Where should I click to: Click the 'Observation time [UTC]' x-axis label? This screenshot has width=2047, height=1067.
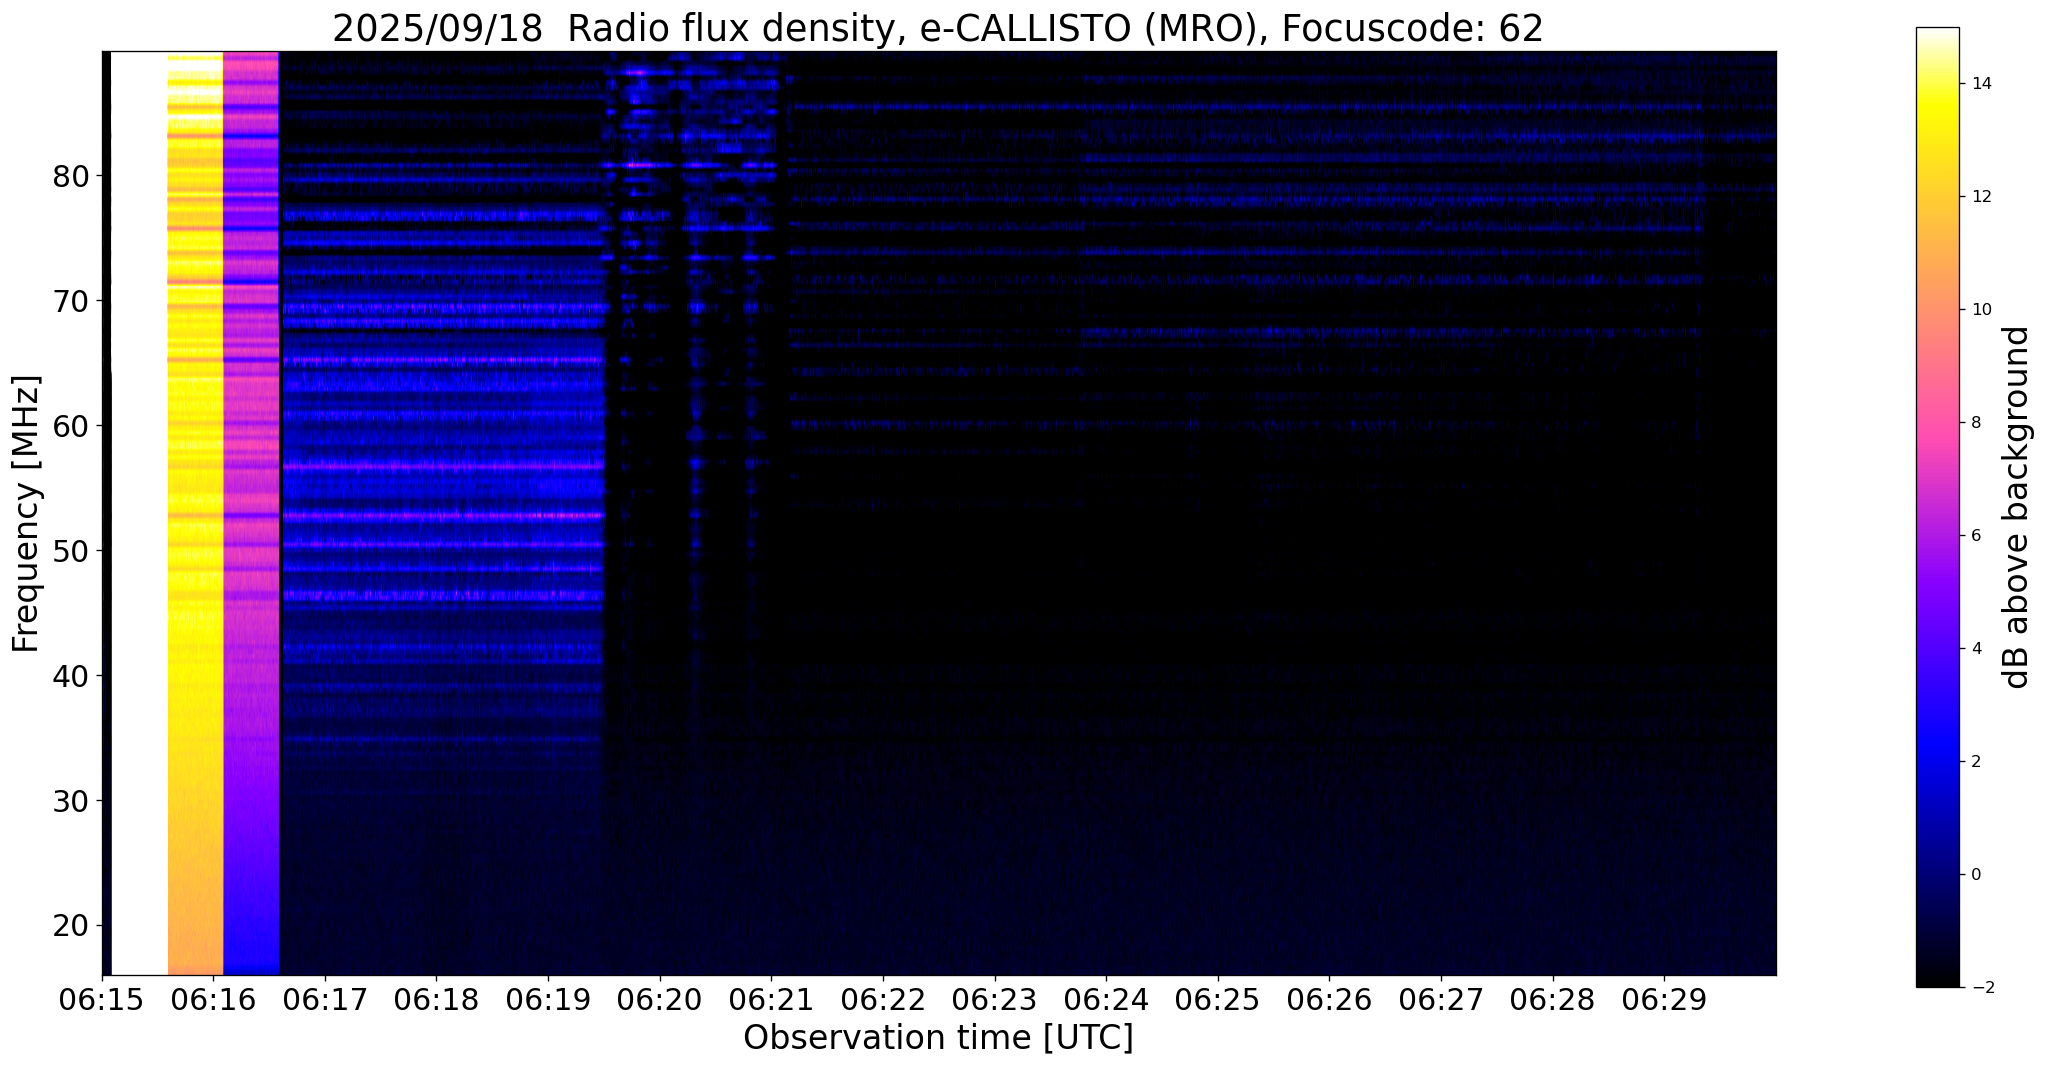pyautogui.click(x=938, y=1038)
